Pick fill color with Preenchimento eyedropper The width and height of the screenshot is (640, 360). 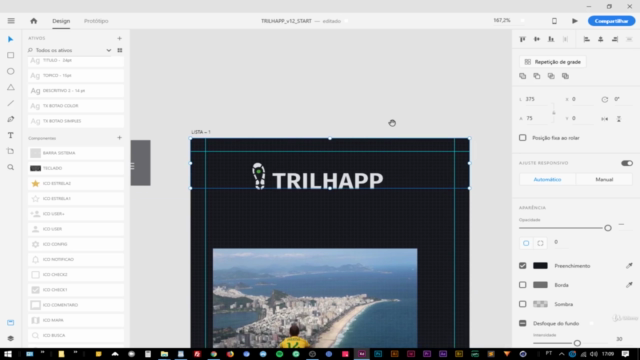629,266
